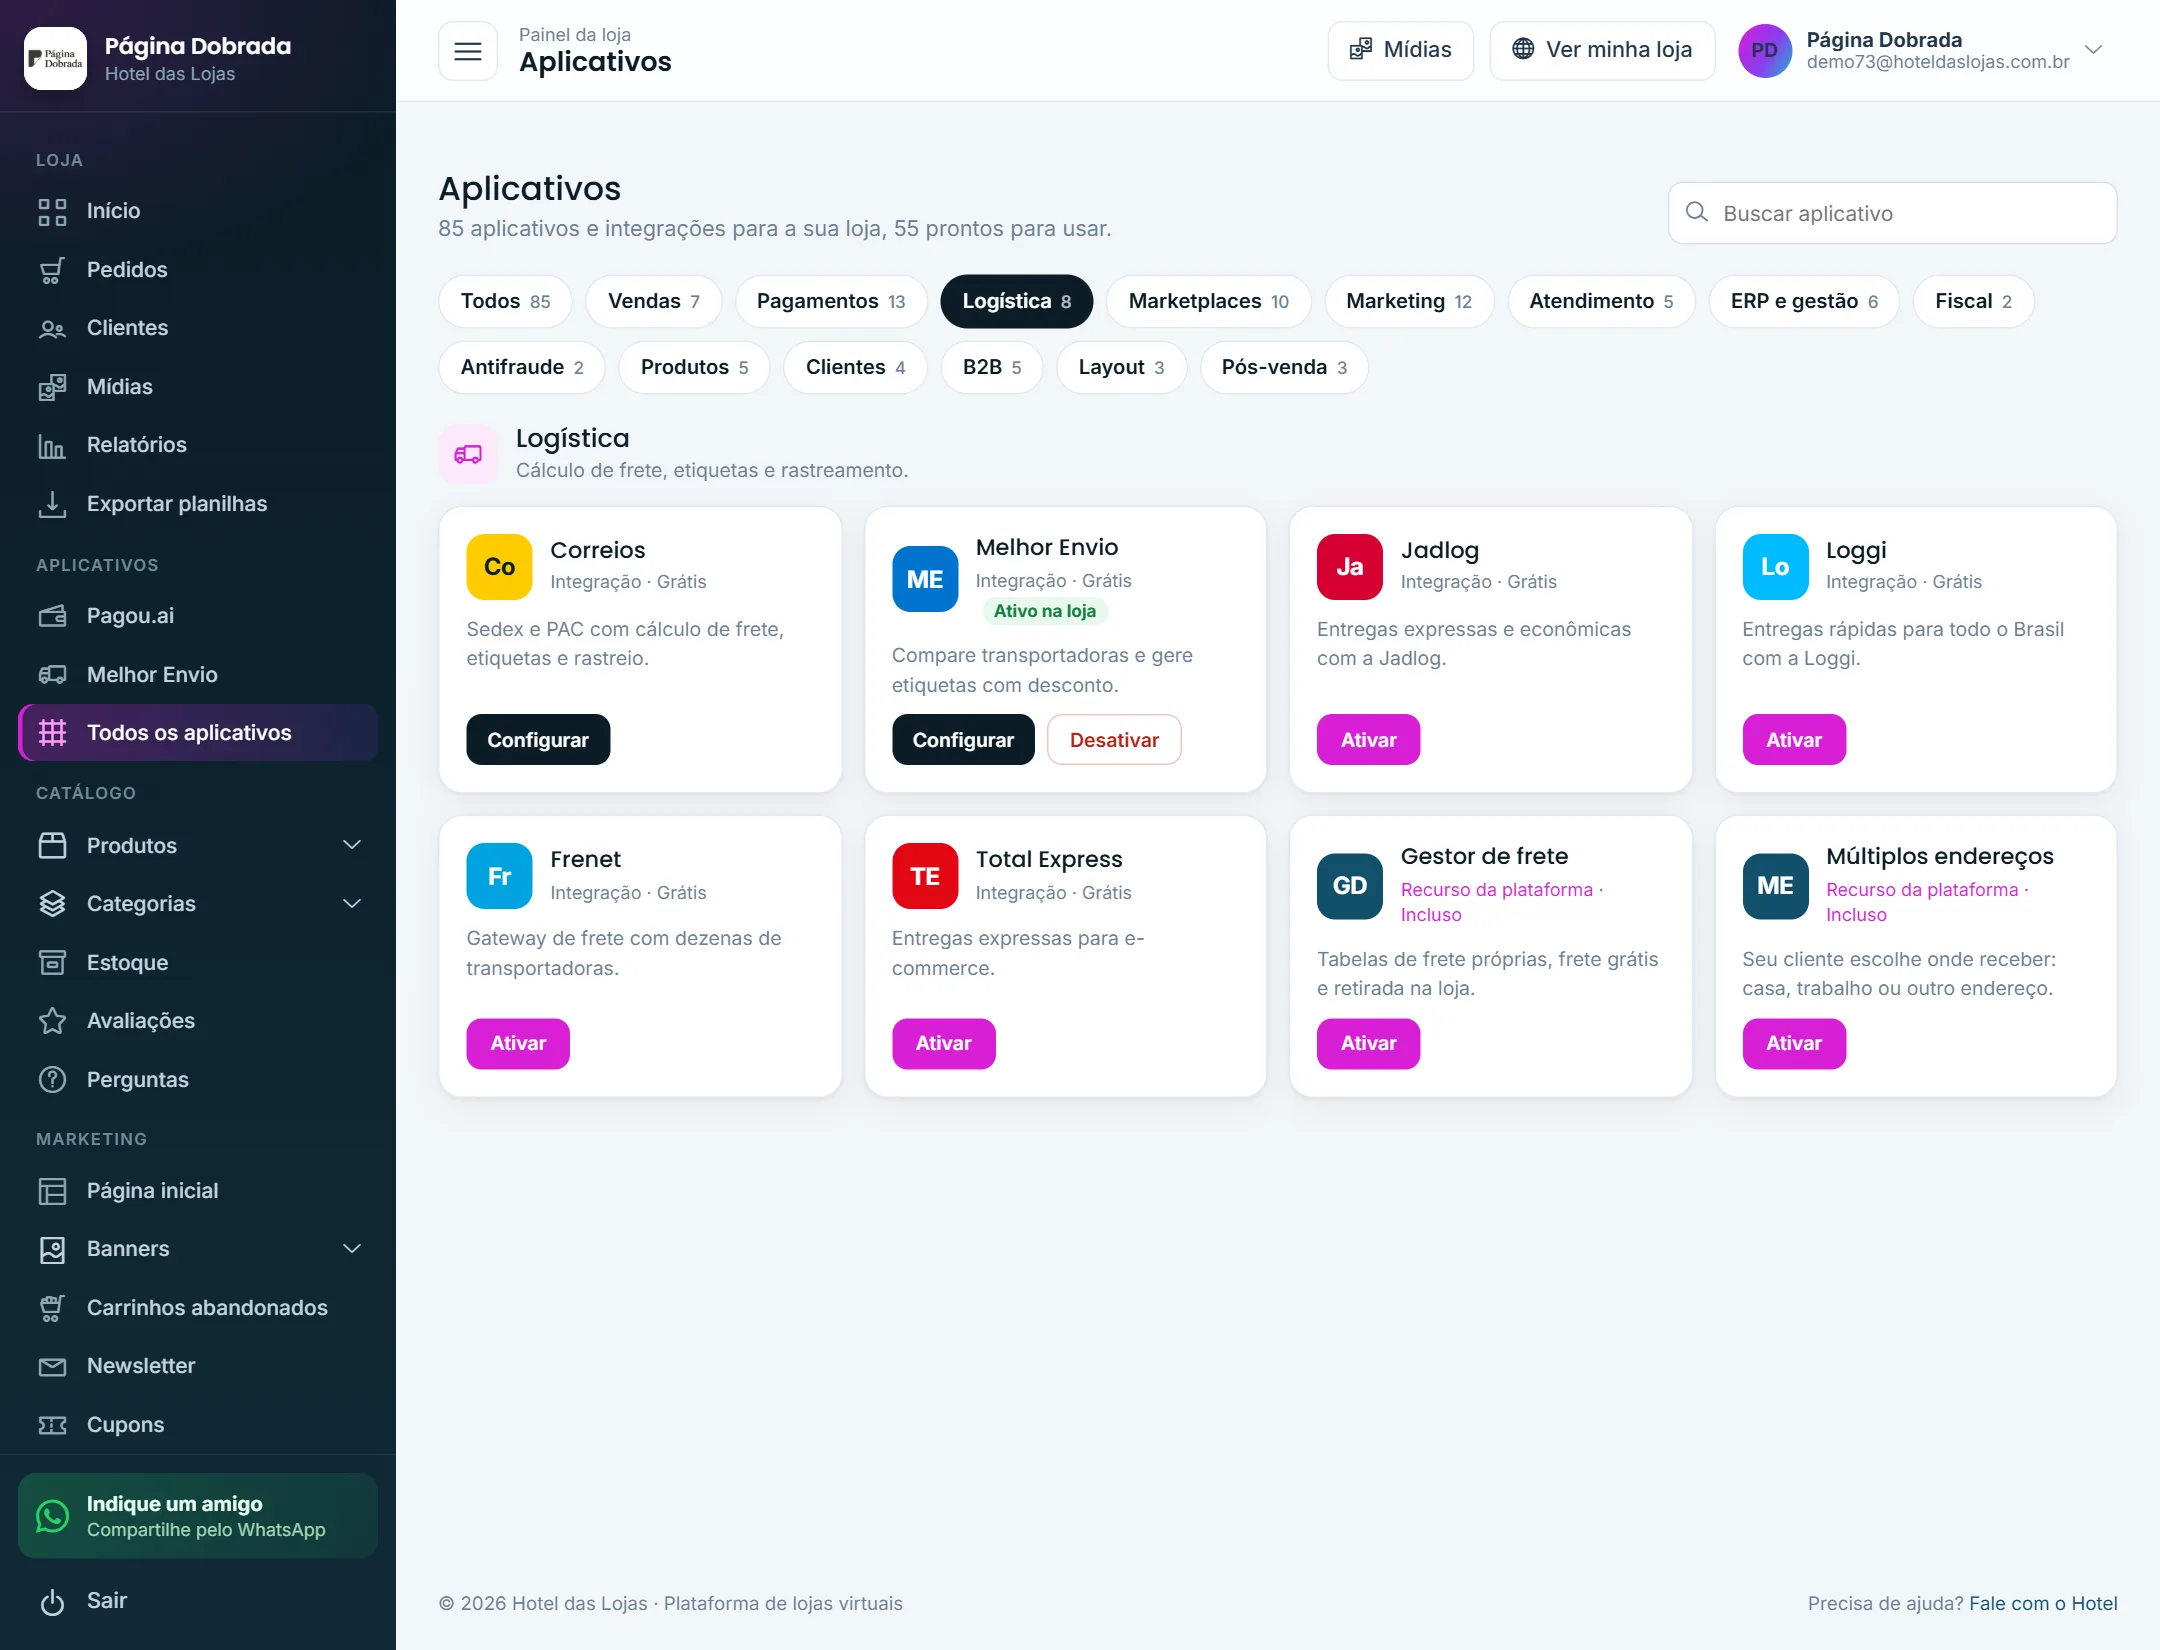
Task: Select the Marketplaces filter tab
Action: coord(1208,301)
